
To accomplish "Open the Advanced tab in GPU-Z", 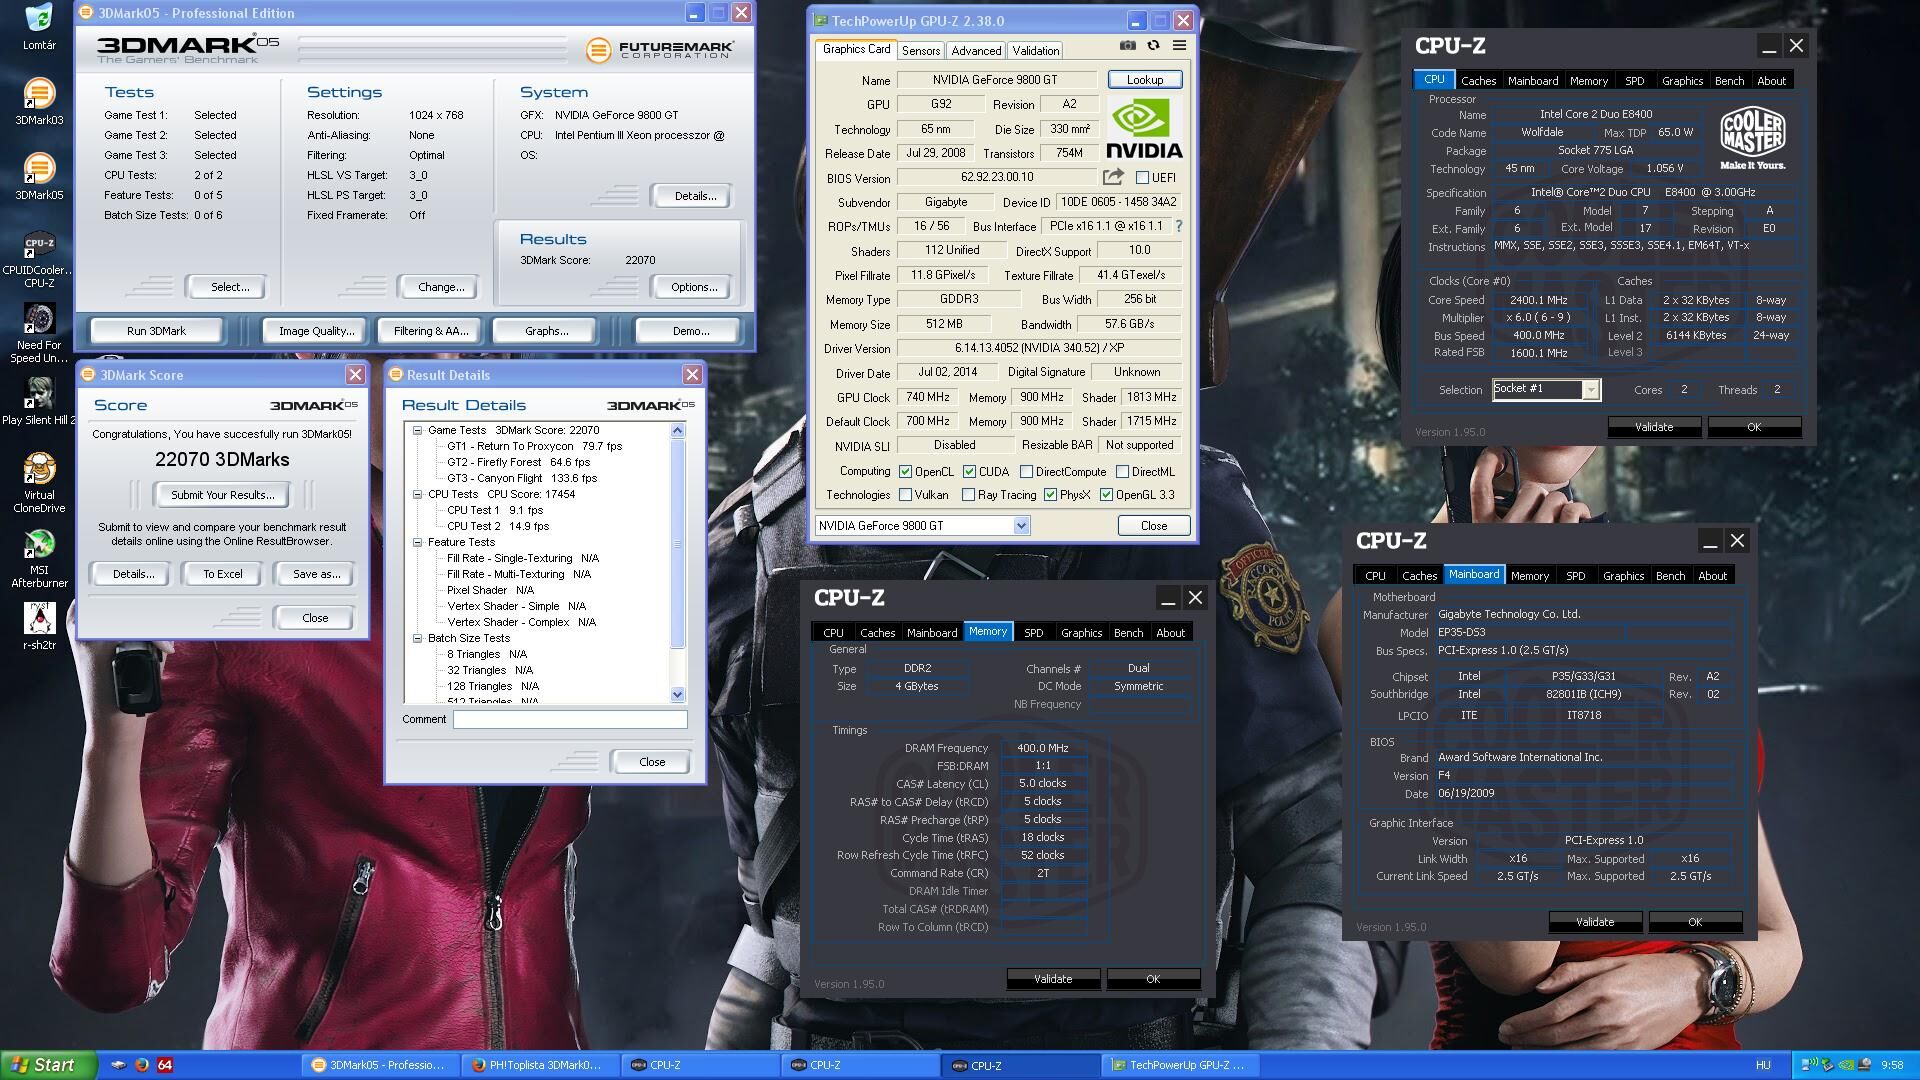I will [x=976, y=50].
